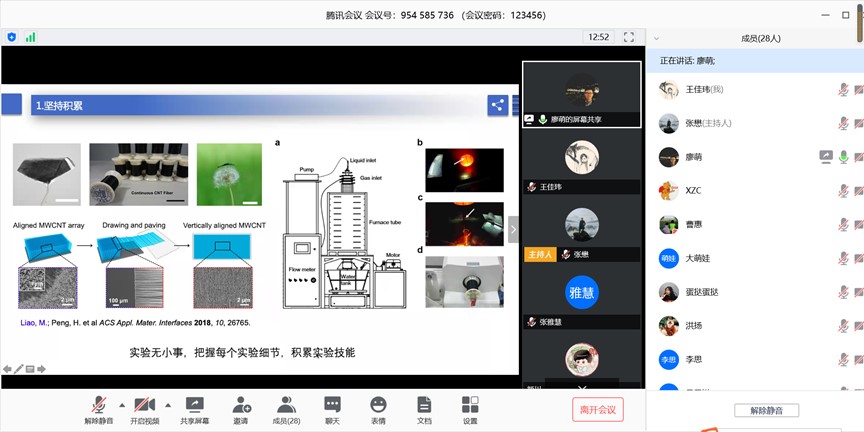Open the 表情 emoji reactions icon
The height and width of the screenshot is (432, 864).
pyautogui.click(x=378, y=405)
